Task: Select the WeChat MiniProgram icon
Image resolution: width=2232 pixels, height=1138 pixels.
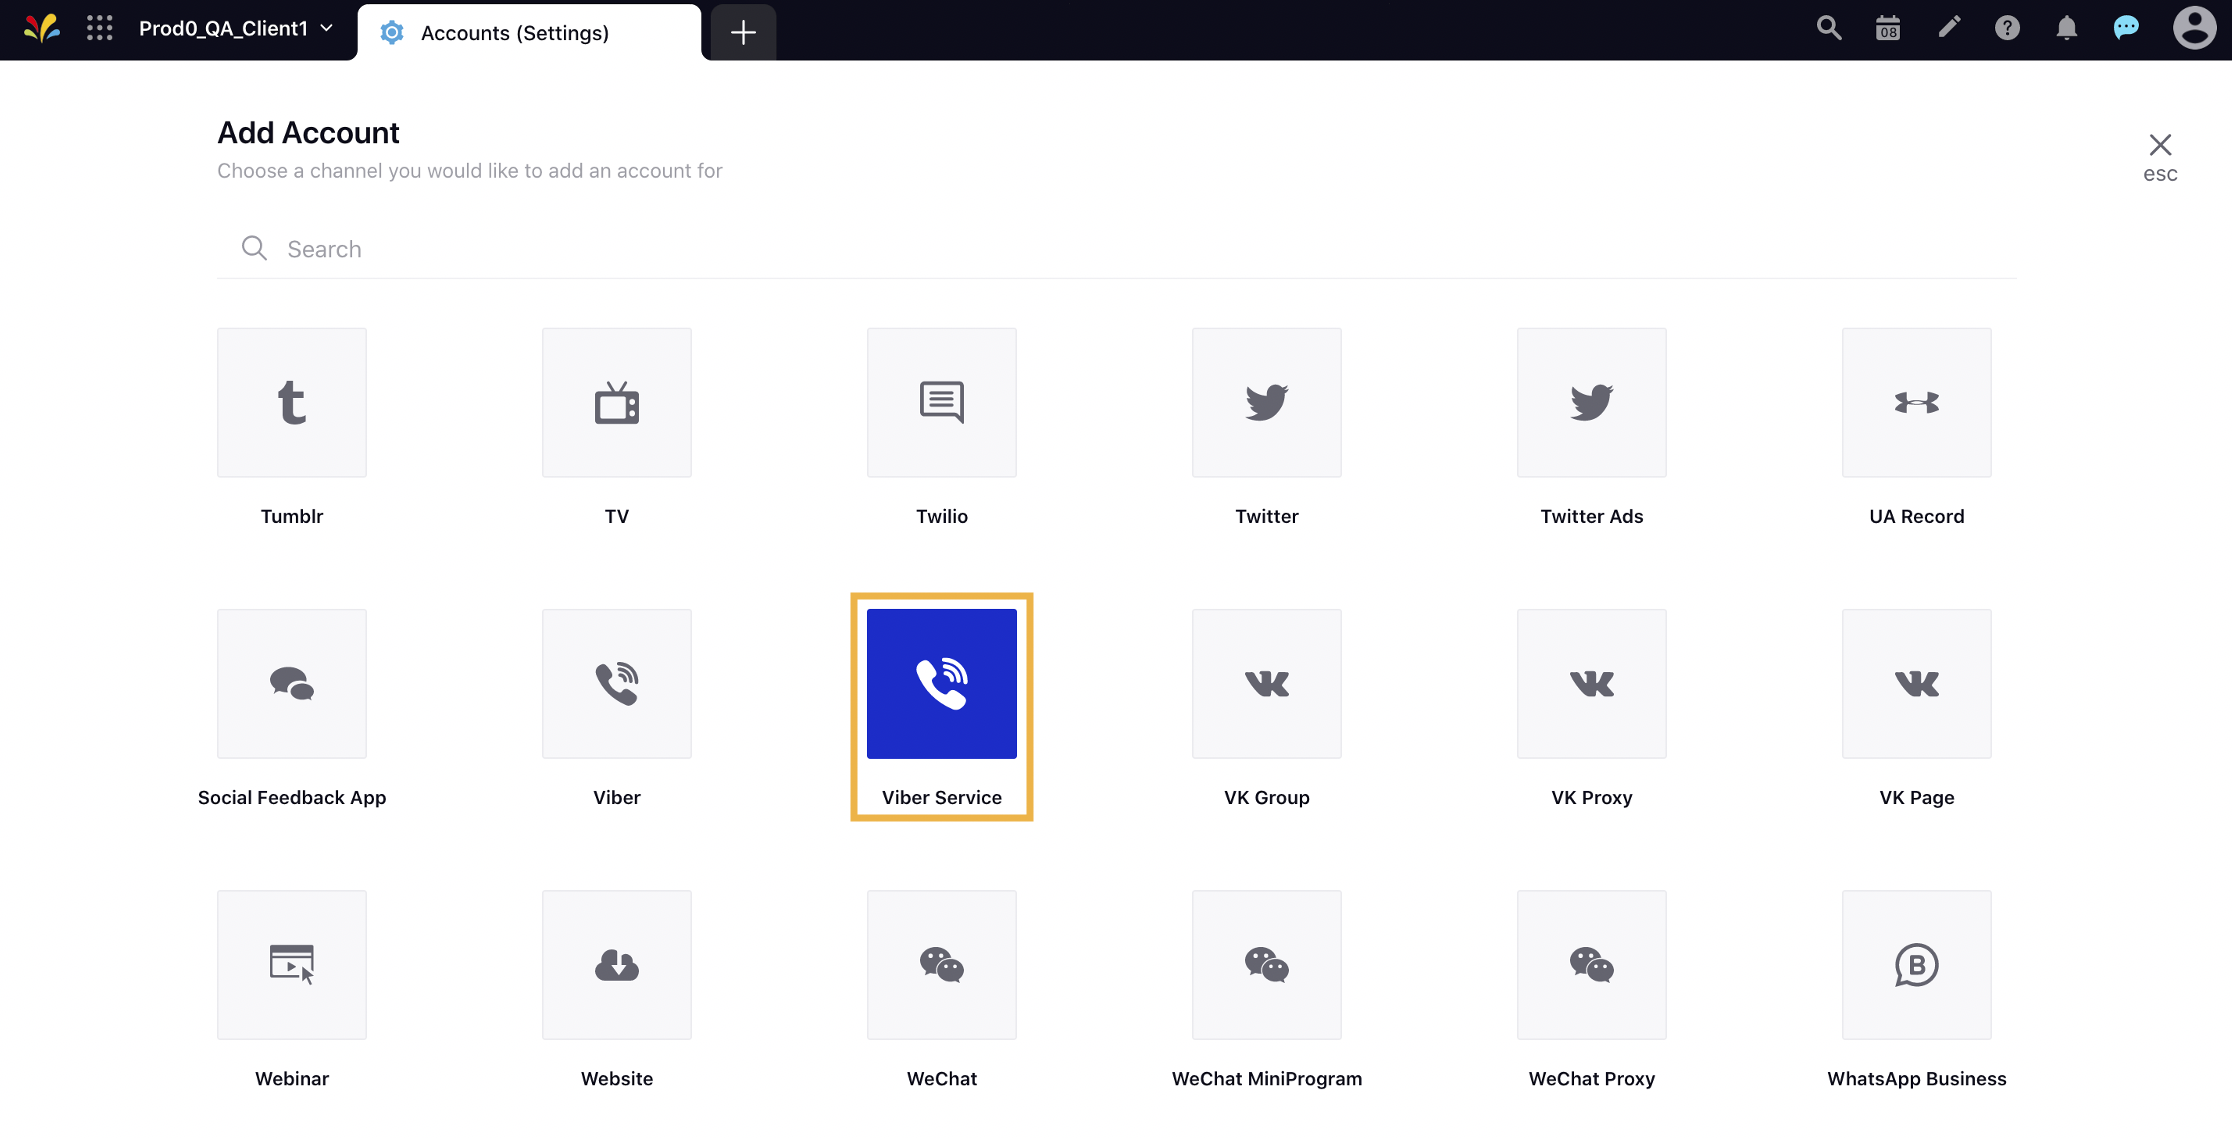Action: pos(1267,964)
